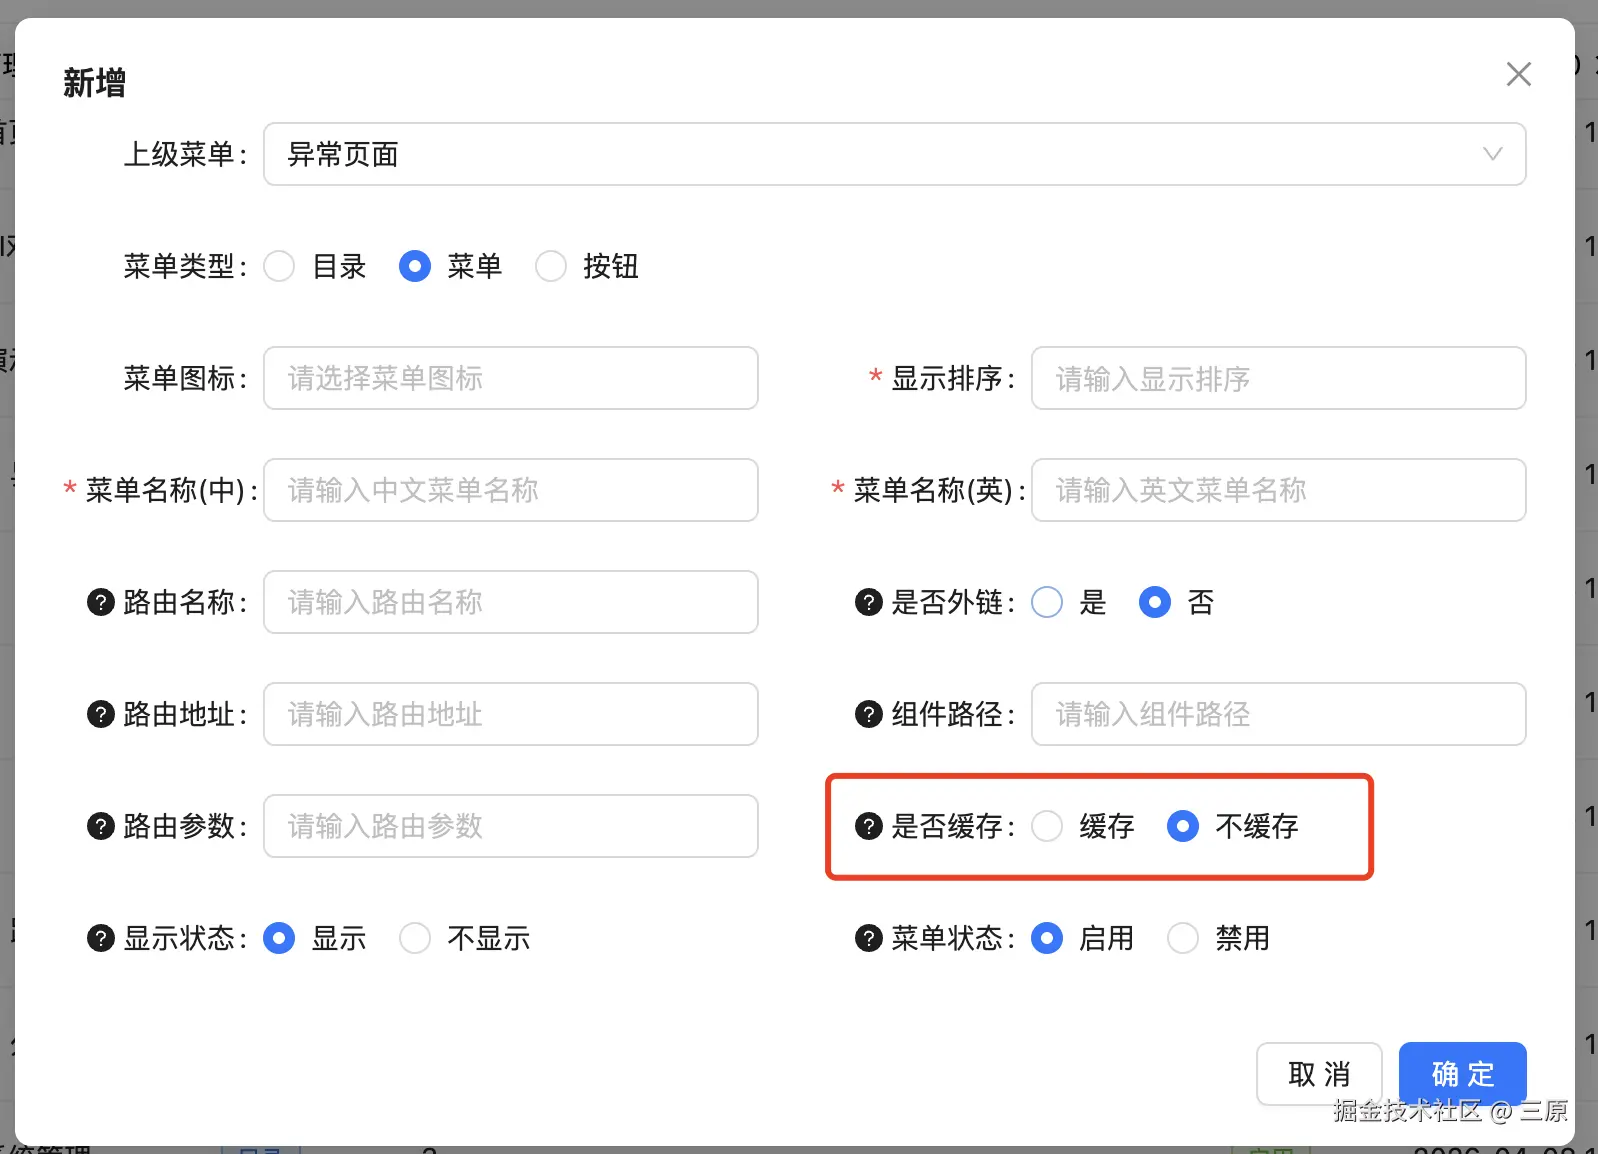Viewport: 1598px width, 1154px height.
Task: Set 显示状态 to 不显示
Action: pos(415,938)
